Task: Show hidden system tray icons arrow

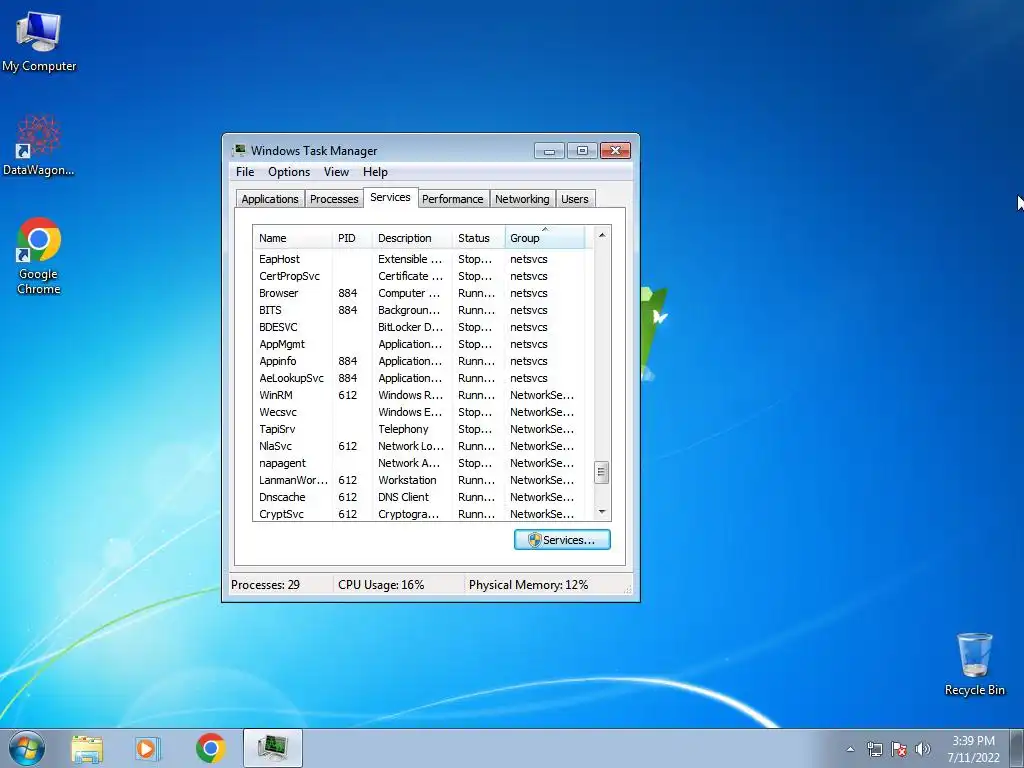Action: coord(850,749)
